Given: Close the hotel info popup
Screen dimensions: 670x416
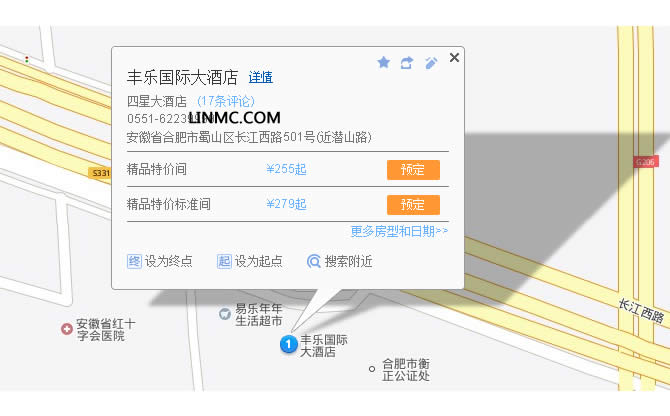Looking at the screenshot, I should [x=454, y=57].
